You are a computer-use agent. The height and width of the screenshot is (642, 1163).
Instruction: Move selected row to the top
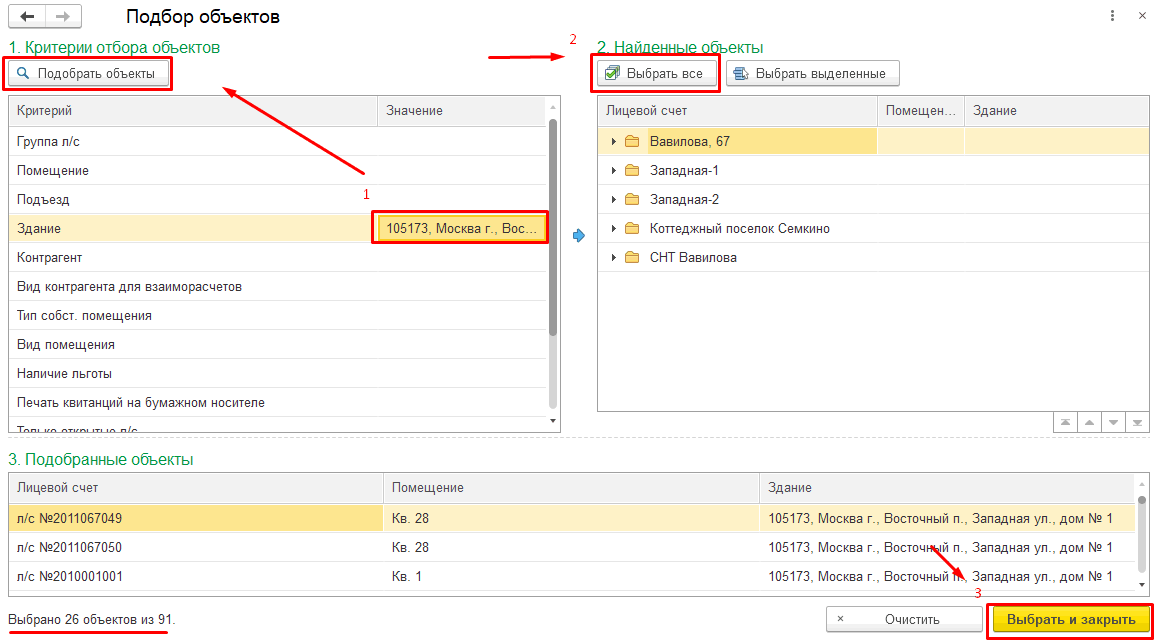click(x=1065, y=423)
